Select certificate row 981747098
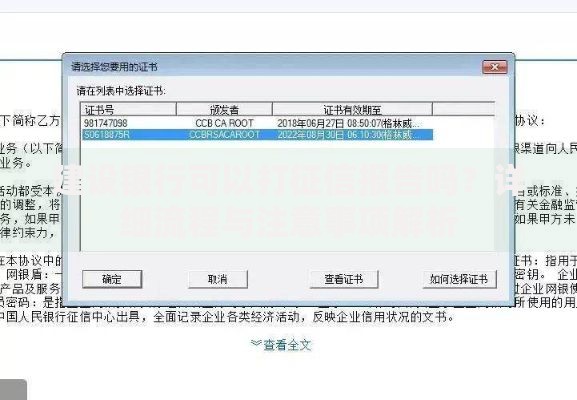 click(257, 123)
